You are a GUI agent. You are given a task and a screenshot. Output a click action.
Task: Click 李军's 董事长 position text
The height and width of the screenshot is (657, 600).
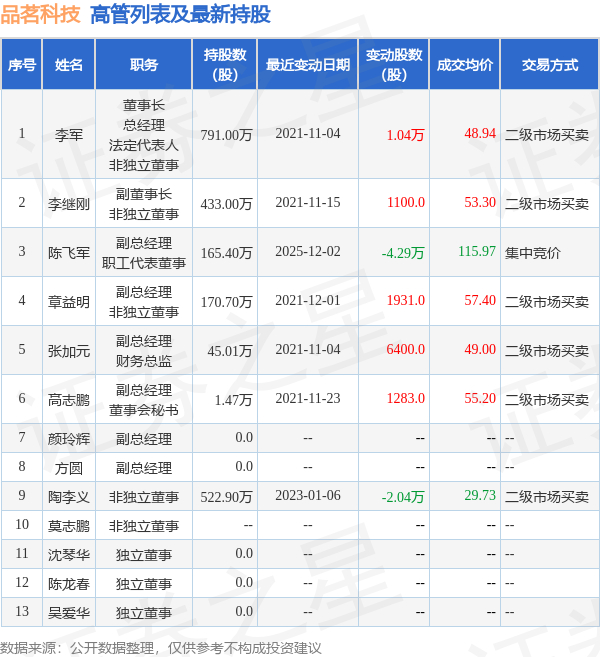(x=144, y=105)
